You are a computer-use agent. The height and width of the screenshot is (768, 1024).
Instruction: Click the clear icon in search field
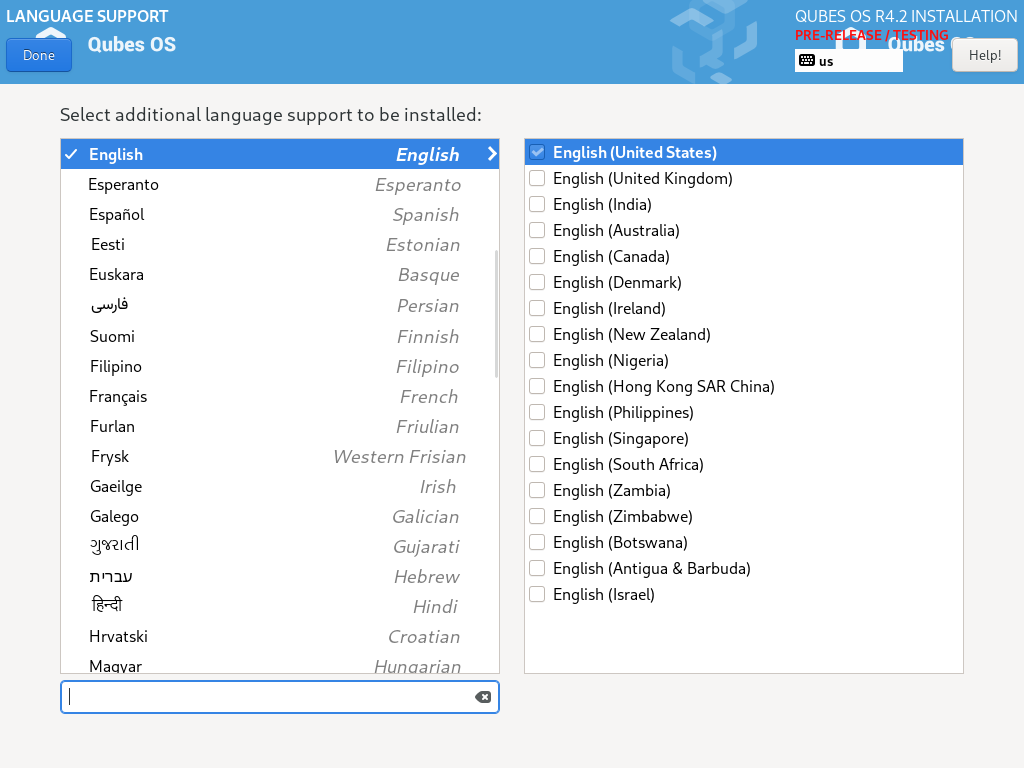click(x=483, y=697)
